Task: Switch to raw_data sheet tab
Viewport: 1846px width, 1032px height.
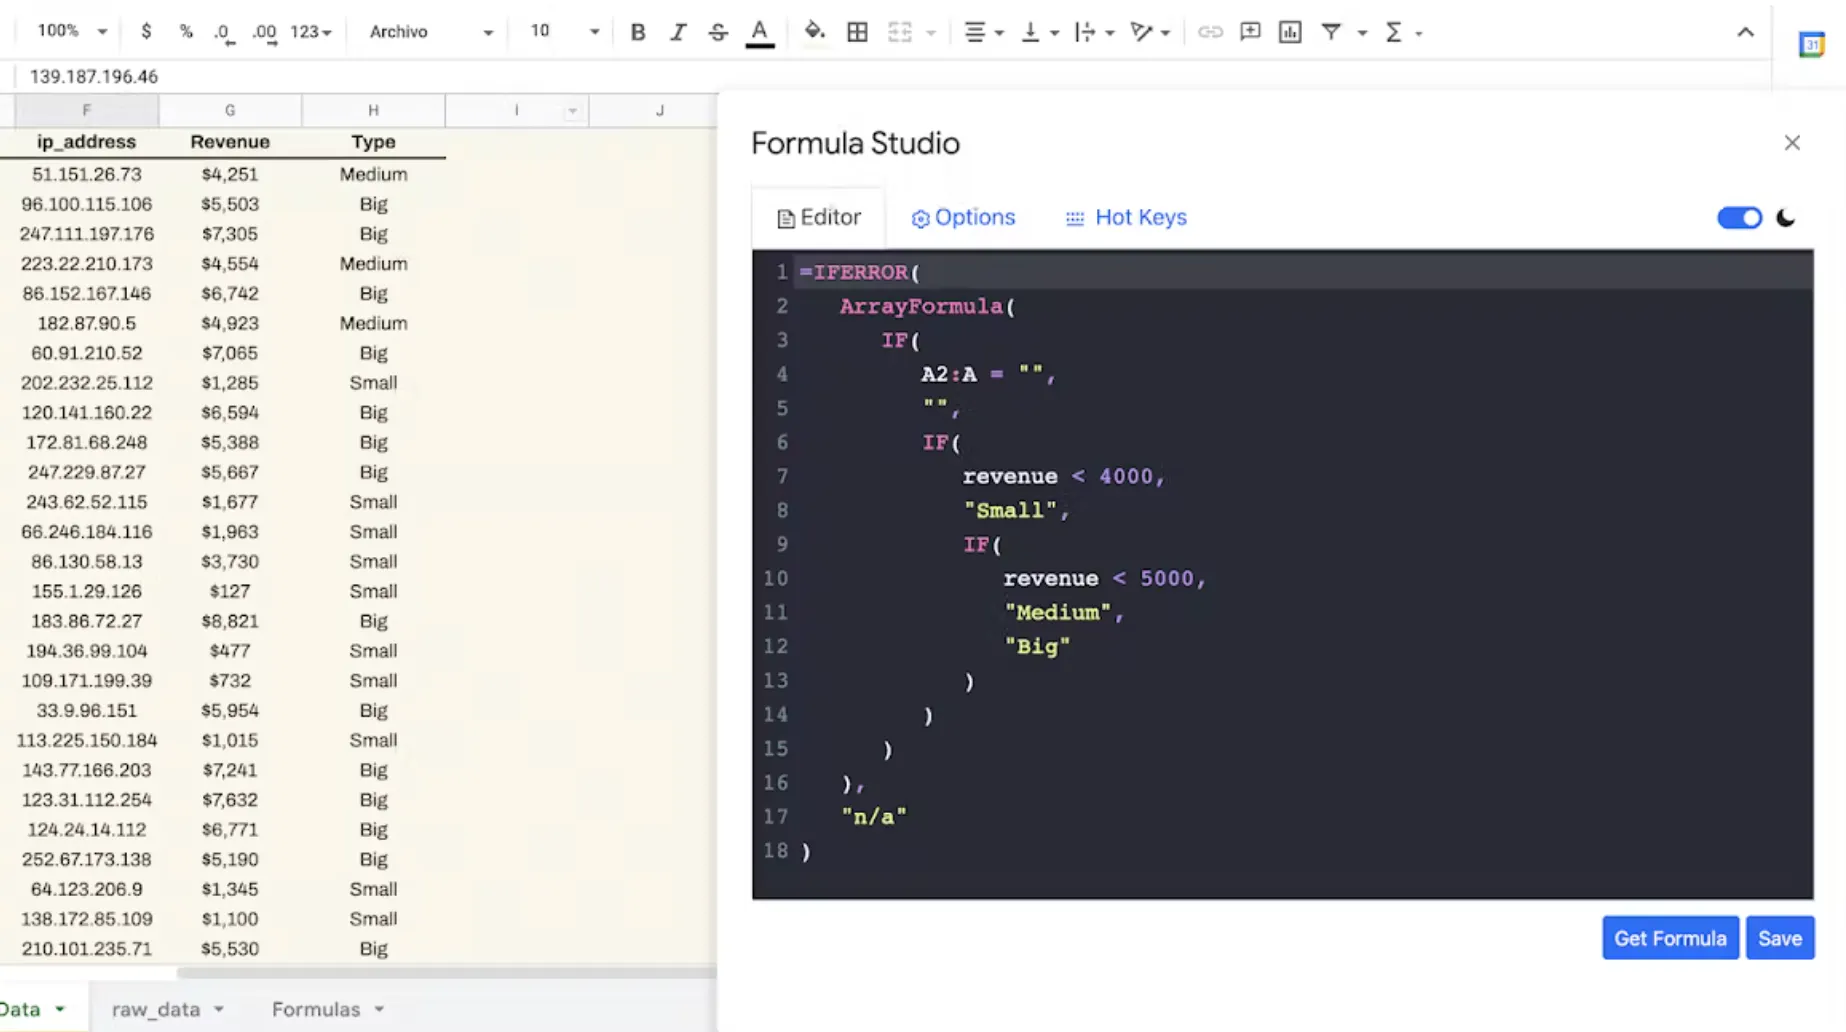Action: 156,1009
